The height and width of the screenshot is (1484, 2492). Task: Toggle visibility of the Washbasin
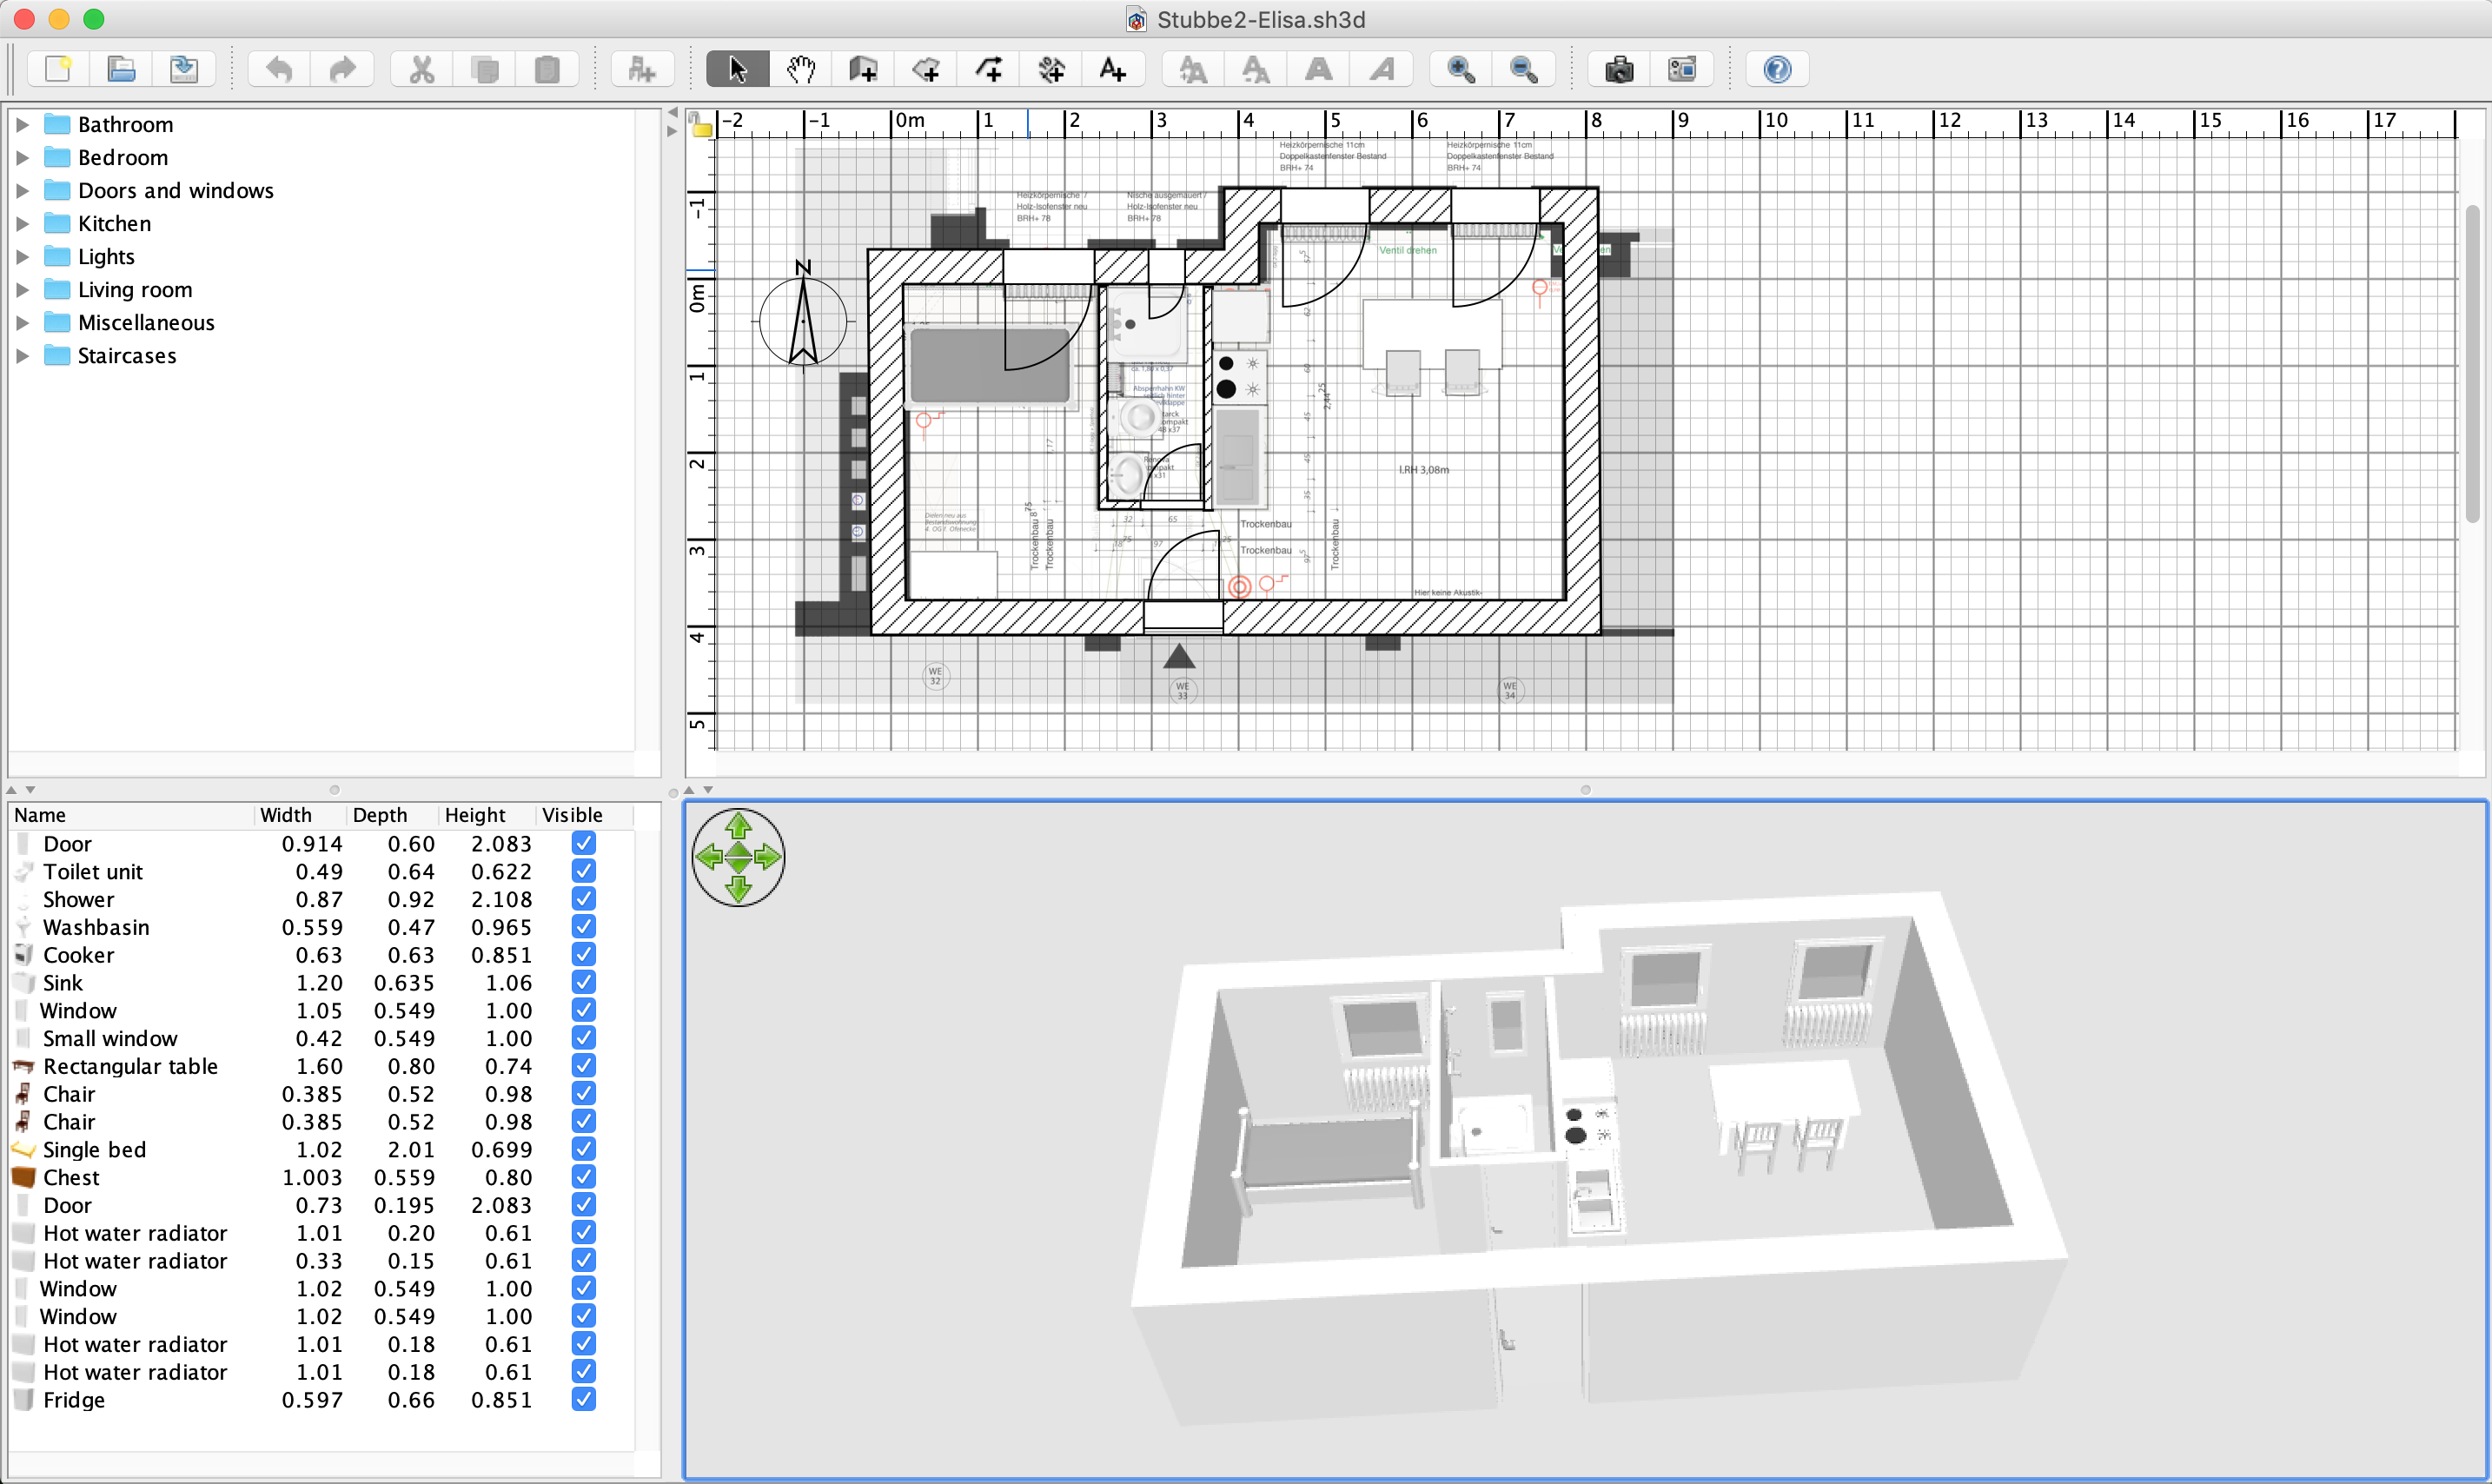tap(584, 927)
